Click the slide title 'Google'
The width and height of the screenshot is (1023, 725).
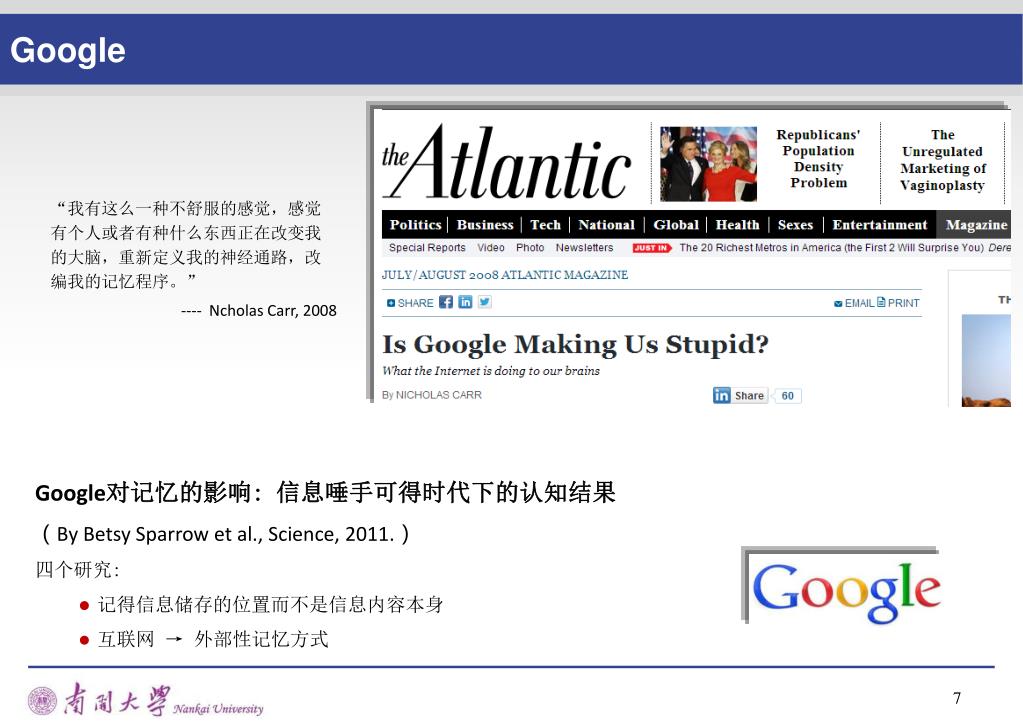pos(68,50)
